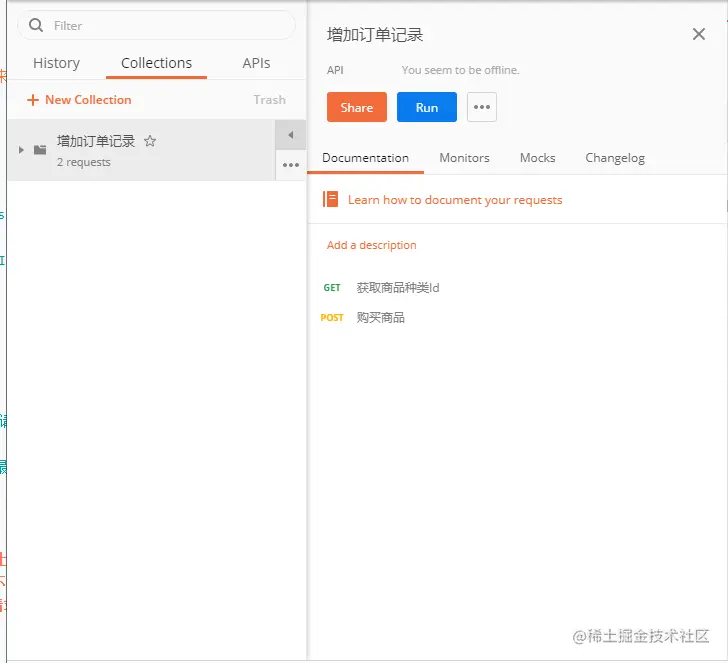Click the blue Run button

427,107
